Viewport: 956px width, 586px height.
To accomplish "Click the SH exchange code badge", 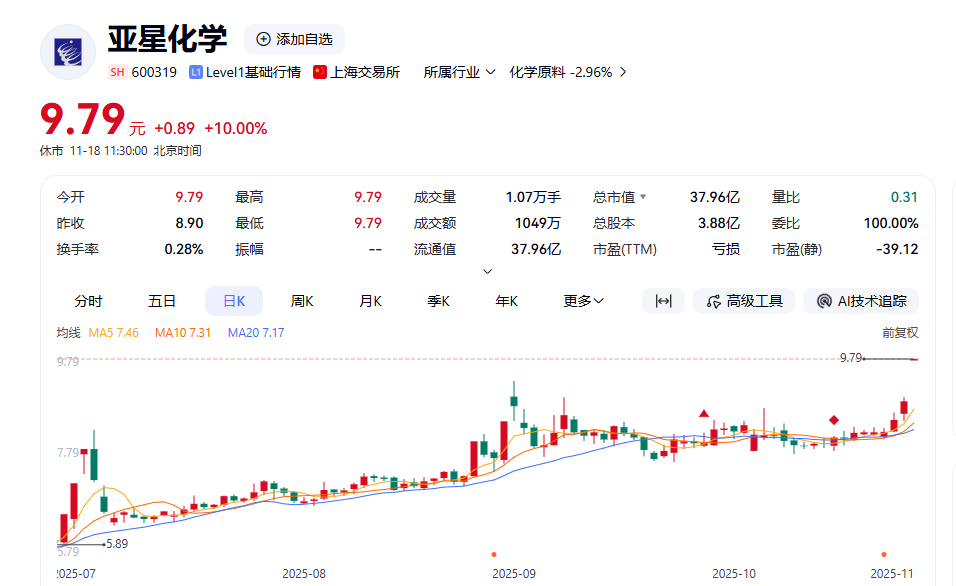I will 118,72.
